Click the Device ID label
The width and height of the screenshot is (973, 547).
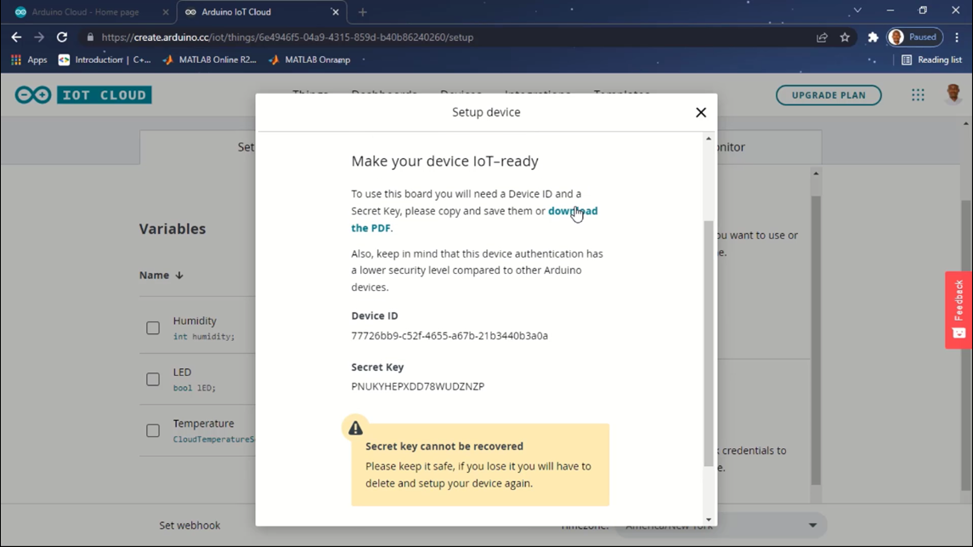point(375,315)
